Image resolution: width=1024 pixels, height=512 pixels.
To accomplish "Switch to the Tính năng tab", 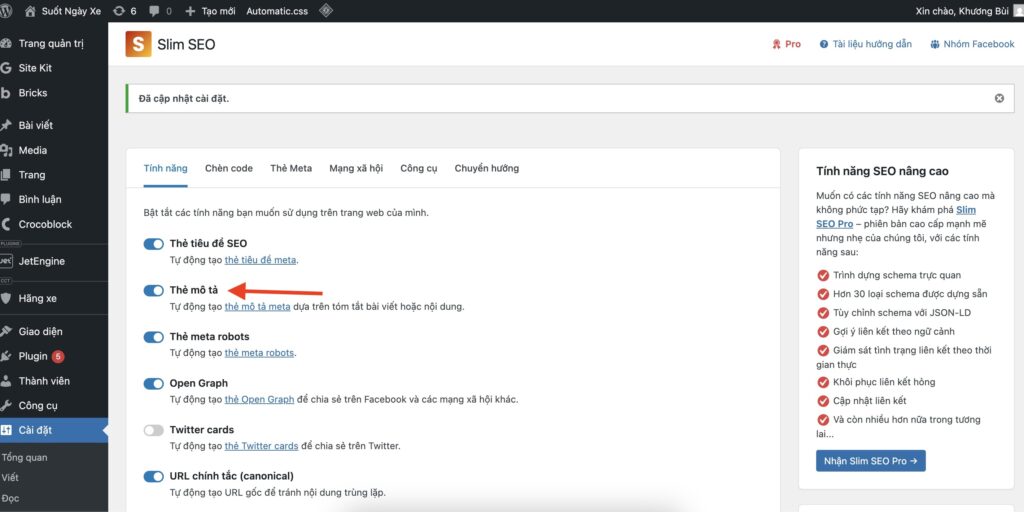I will tap(165, 168).
